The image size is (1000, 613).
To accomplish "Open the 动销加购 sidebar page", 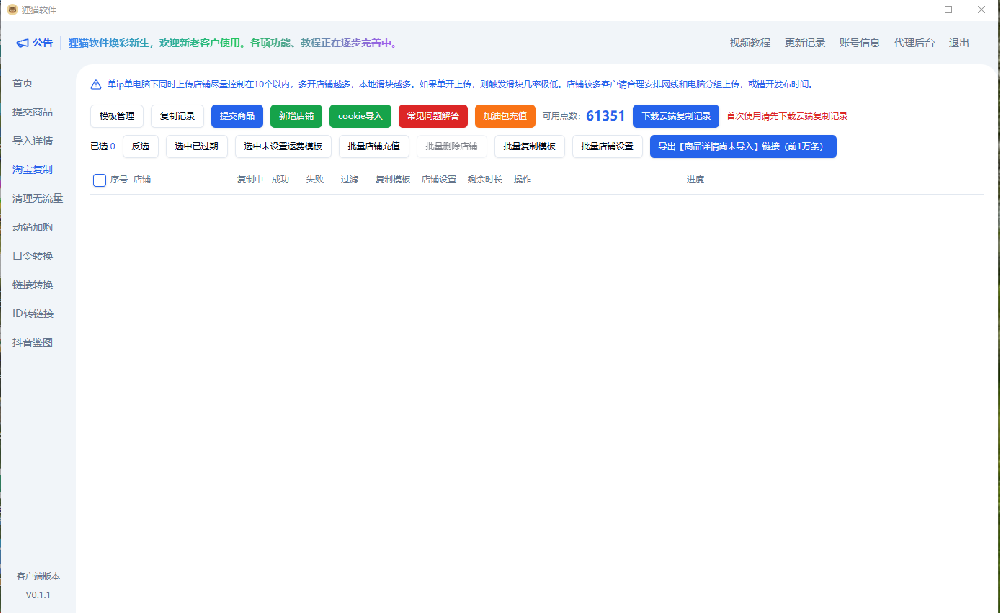I will tap(32, 227).
